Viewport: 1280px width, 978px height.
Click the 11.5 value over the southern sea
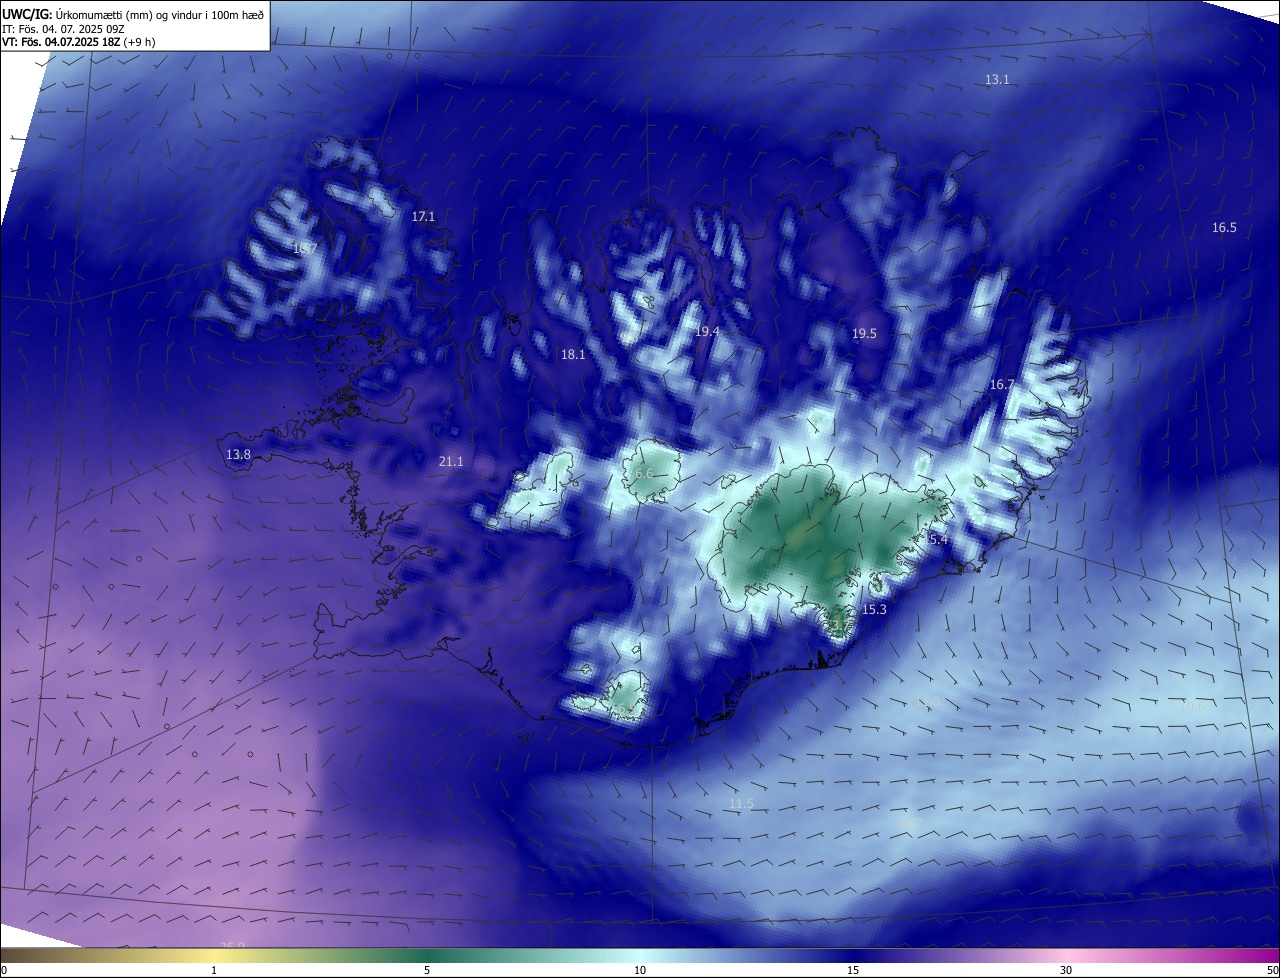tap(741, 803)
